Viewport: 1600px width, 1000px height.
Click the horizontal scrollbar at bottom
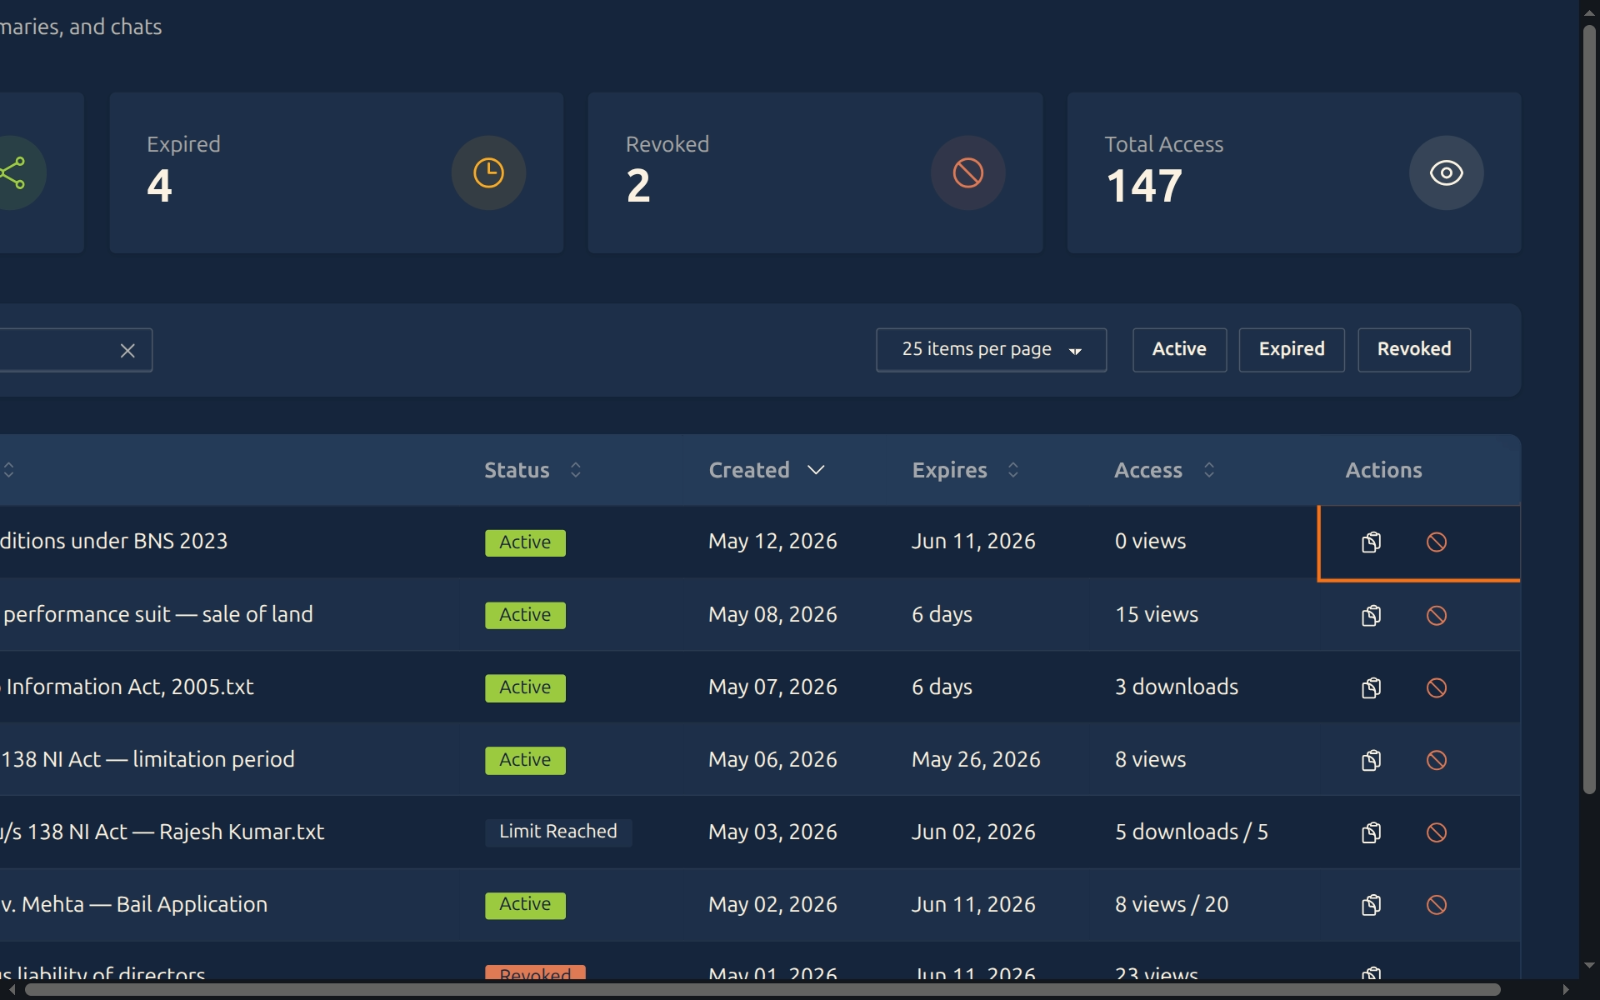click(762, 990)
